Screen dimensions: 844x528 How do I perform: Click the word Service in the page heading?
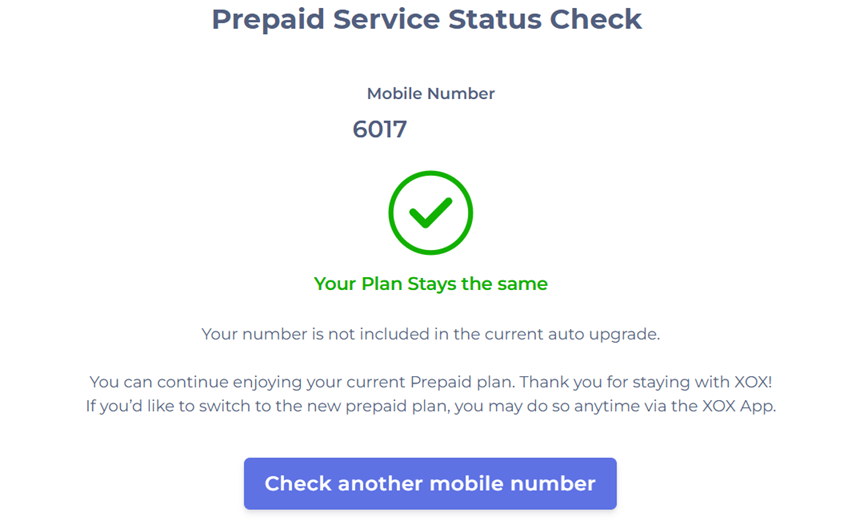point(387,19)
